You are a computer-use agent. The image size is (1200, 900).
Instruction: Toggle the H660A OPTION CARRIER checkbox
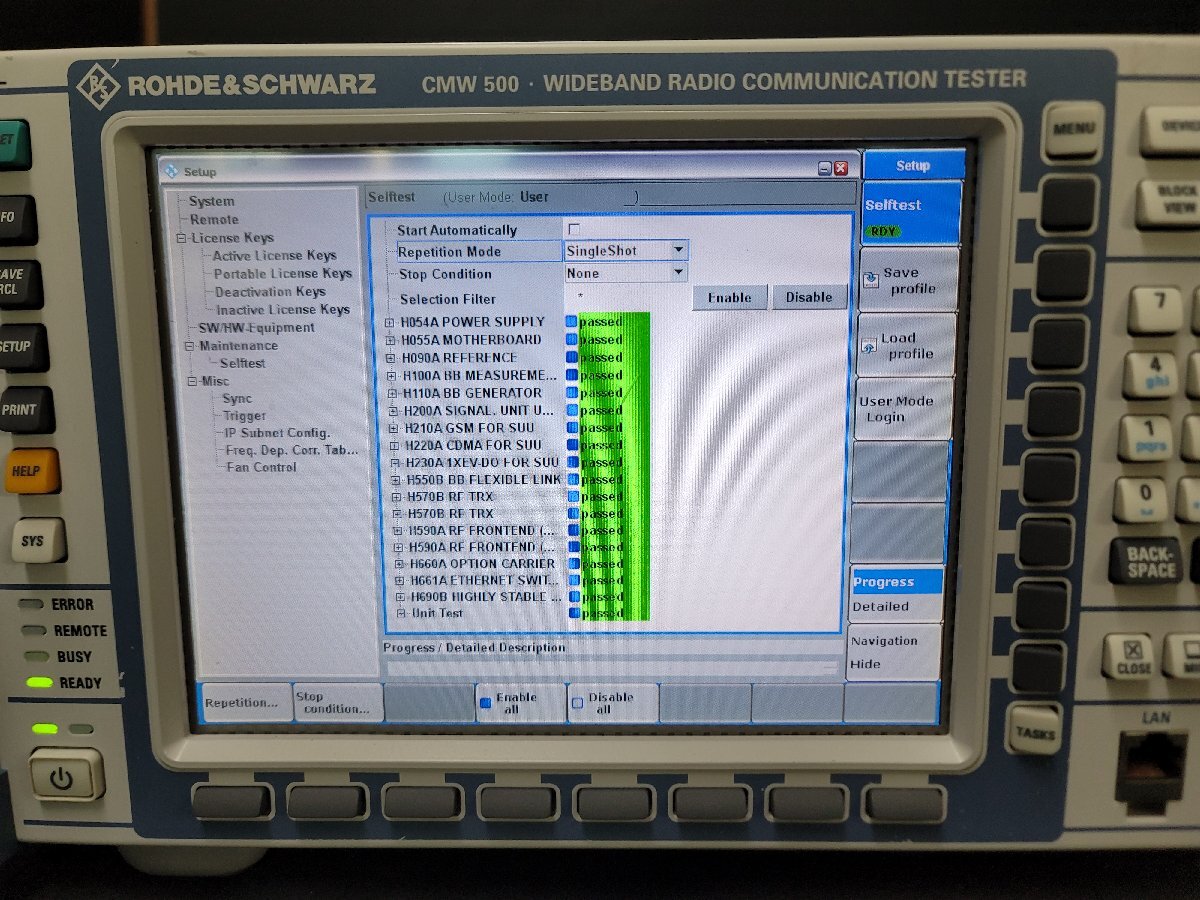click(x=574, y=564)
